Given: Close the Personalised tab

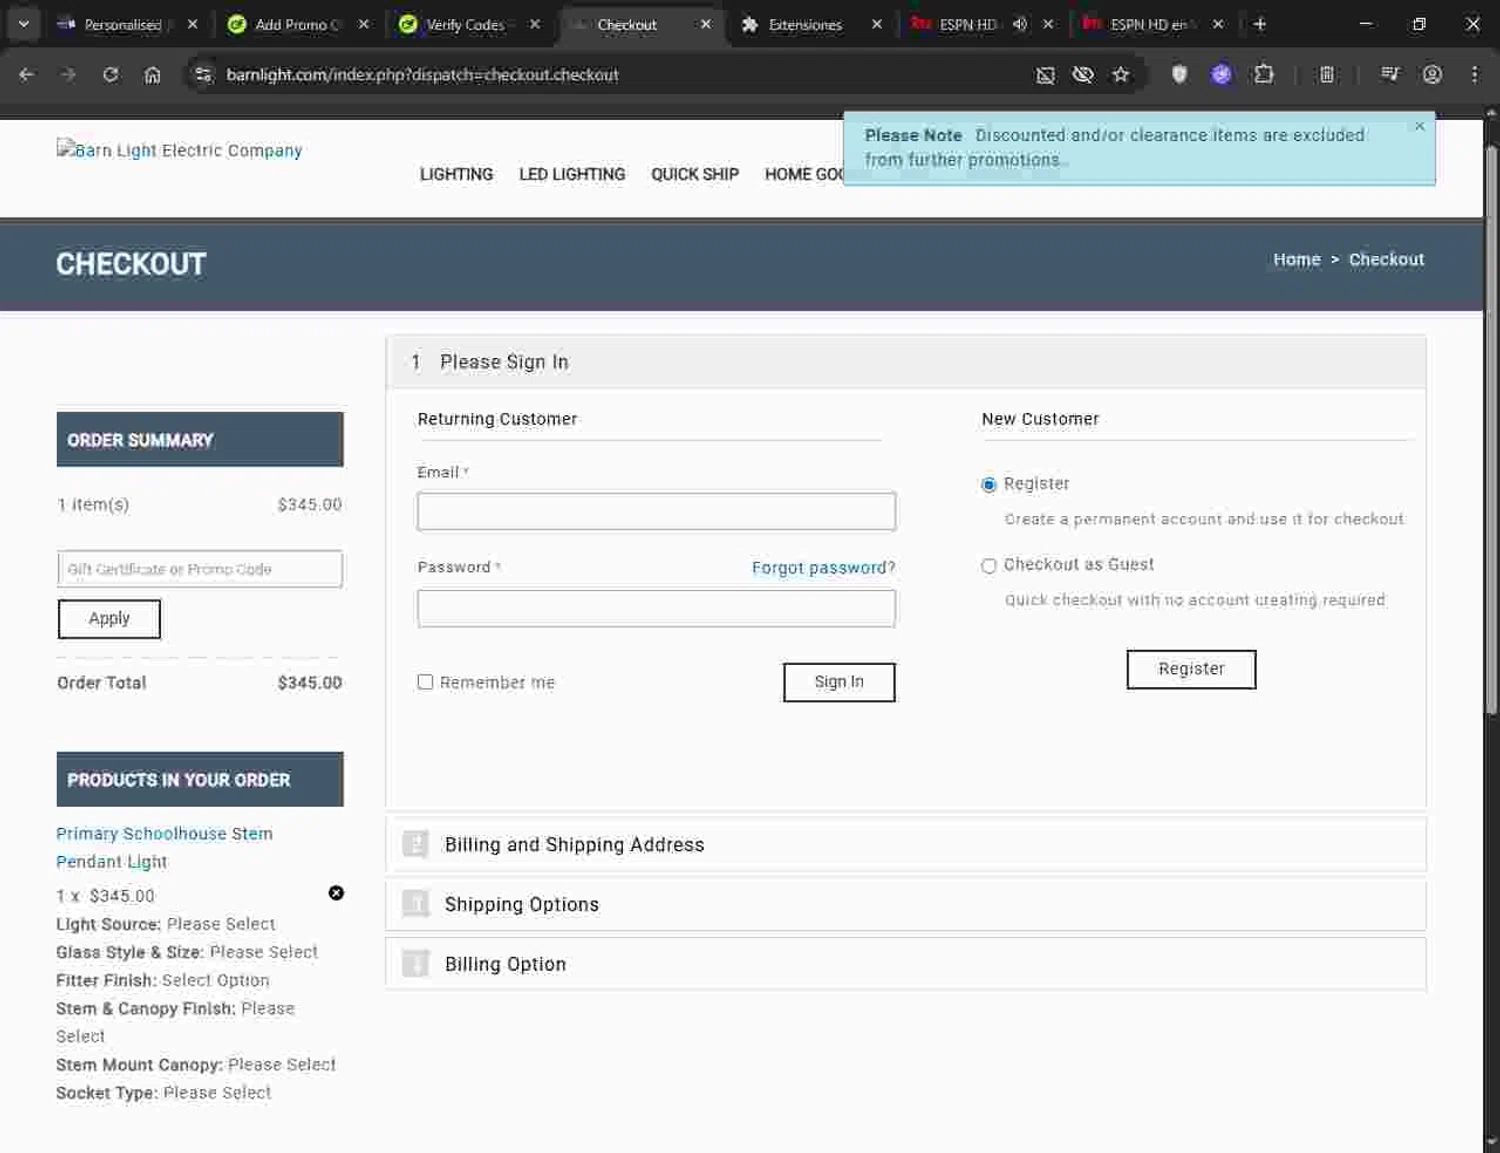Looking at the screenshot, I should pyautogui.click(x=192, y=24).
